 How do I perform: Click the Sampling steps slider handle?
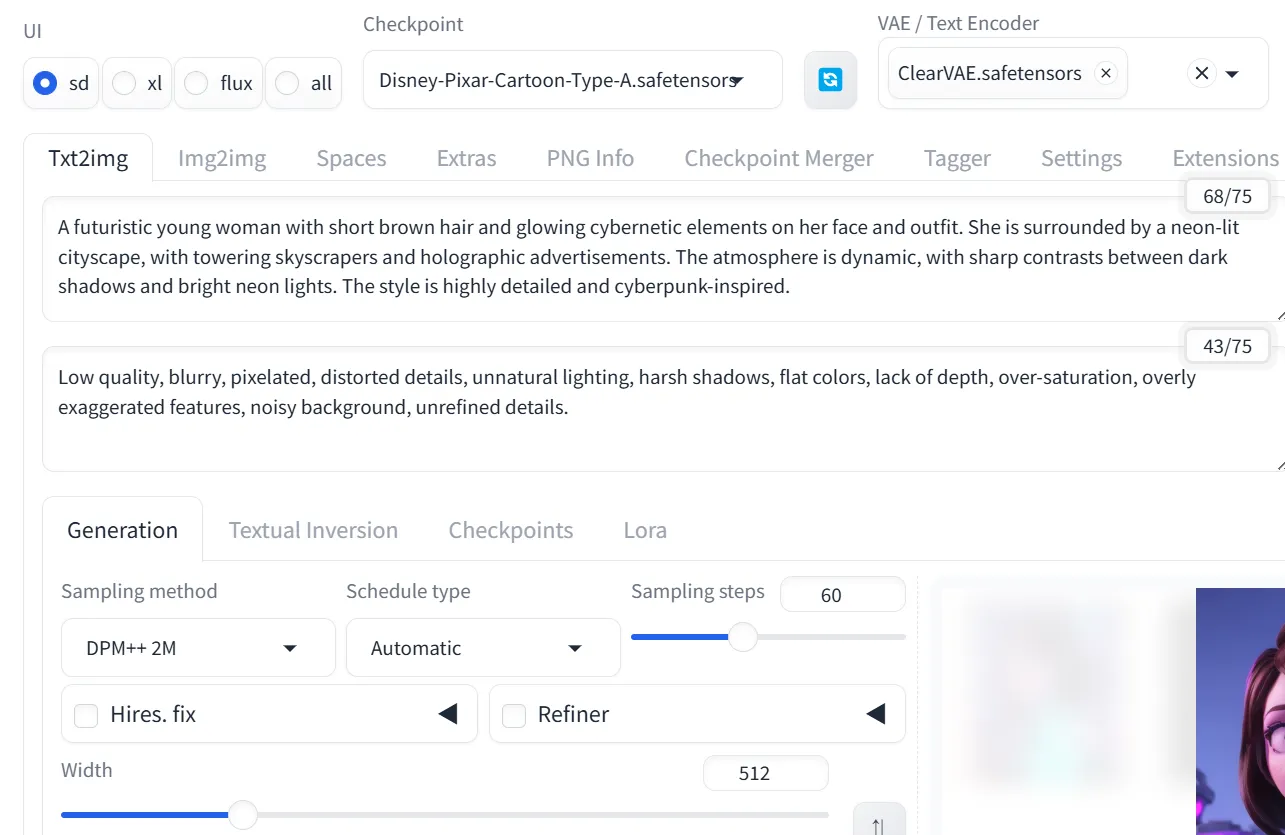(x=742, y=637)
